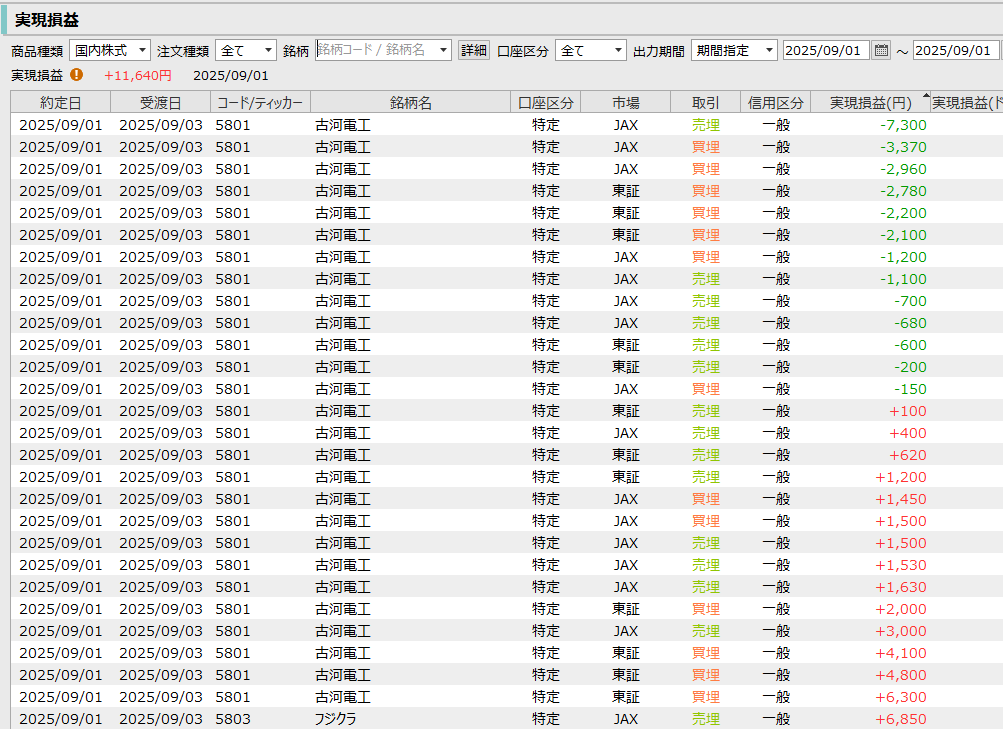This screenshot has height=729, width=1003.
Task: Select the row with loss -2,200
Action: click(x=507, y=213)
